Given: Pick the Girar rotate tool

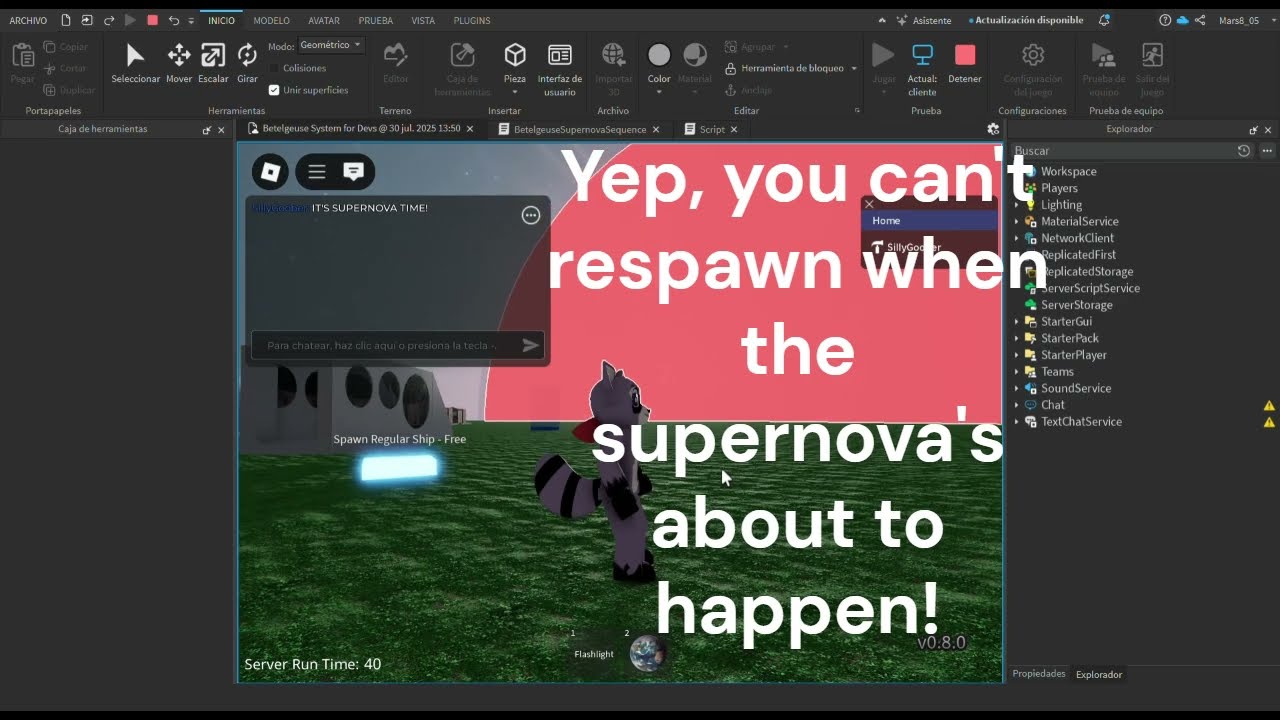Looking at the screenshot, I should [x=247, y=63].
